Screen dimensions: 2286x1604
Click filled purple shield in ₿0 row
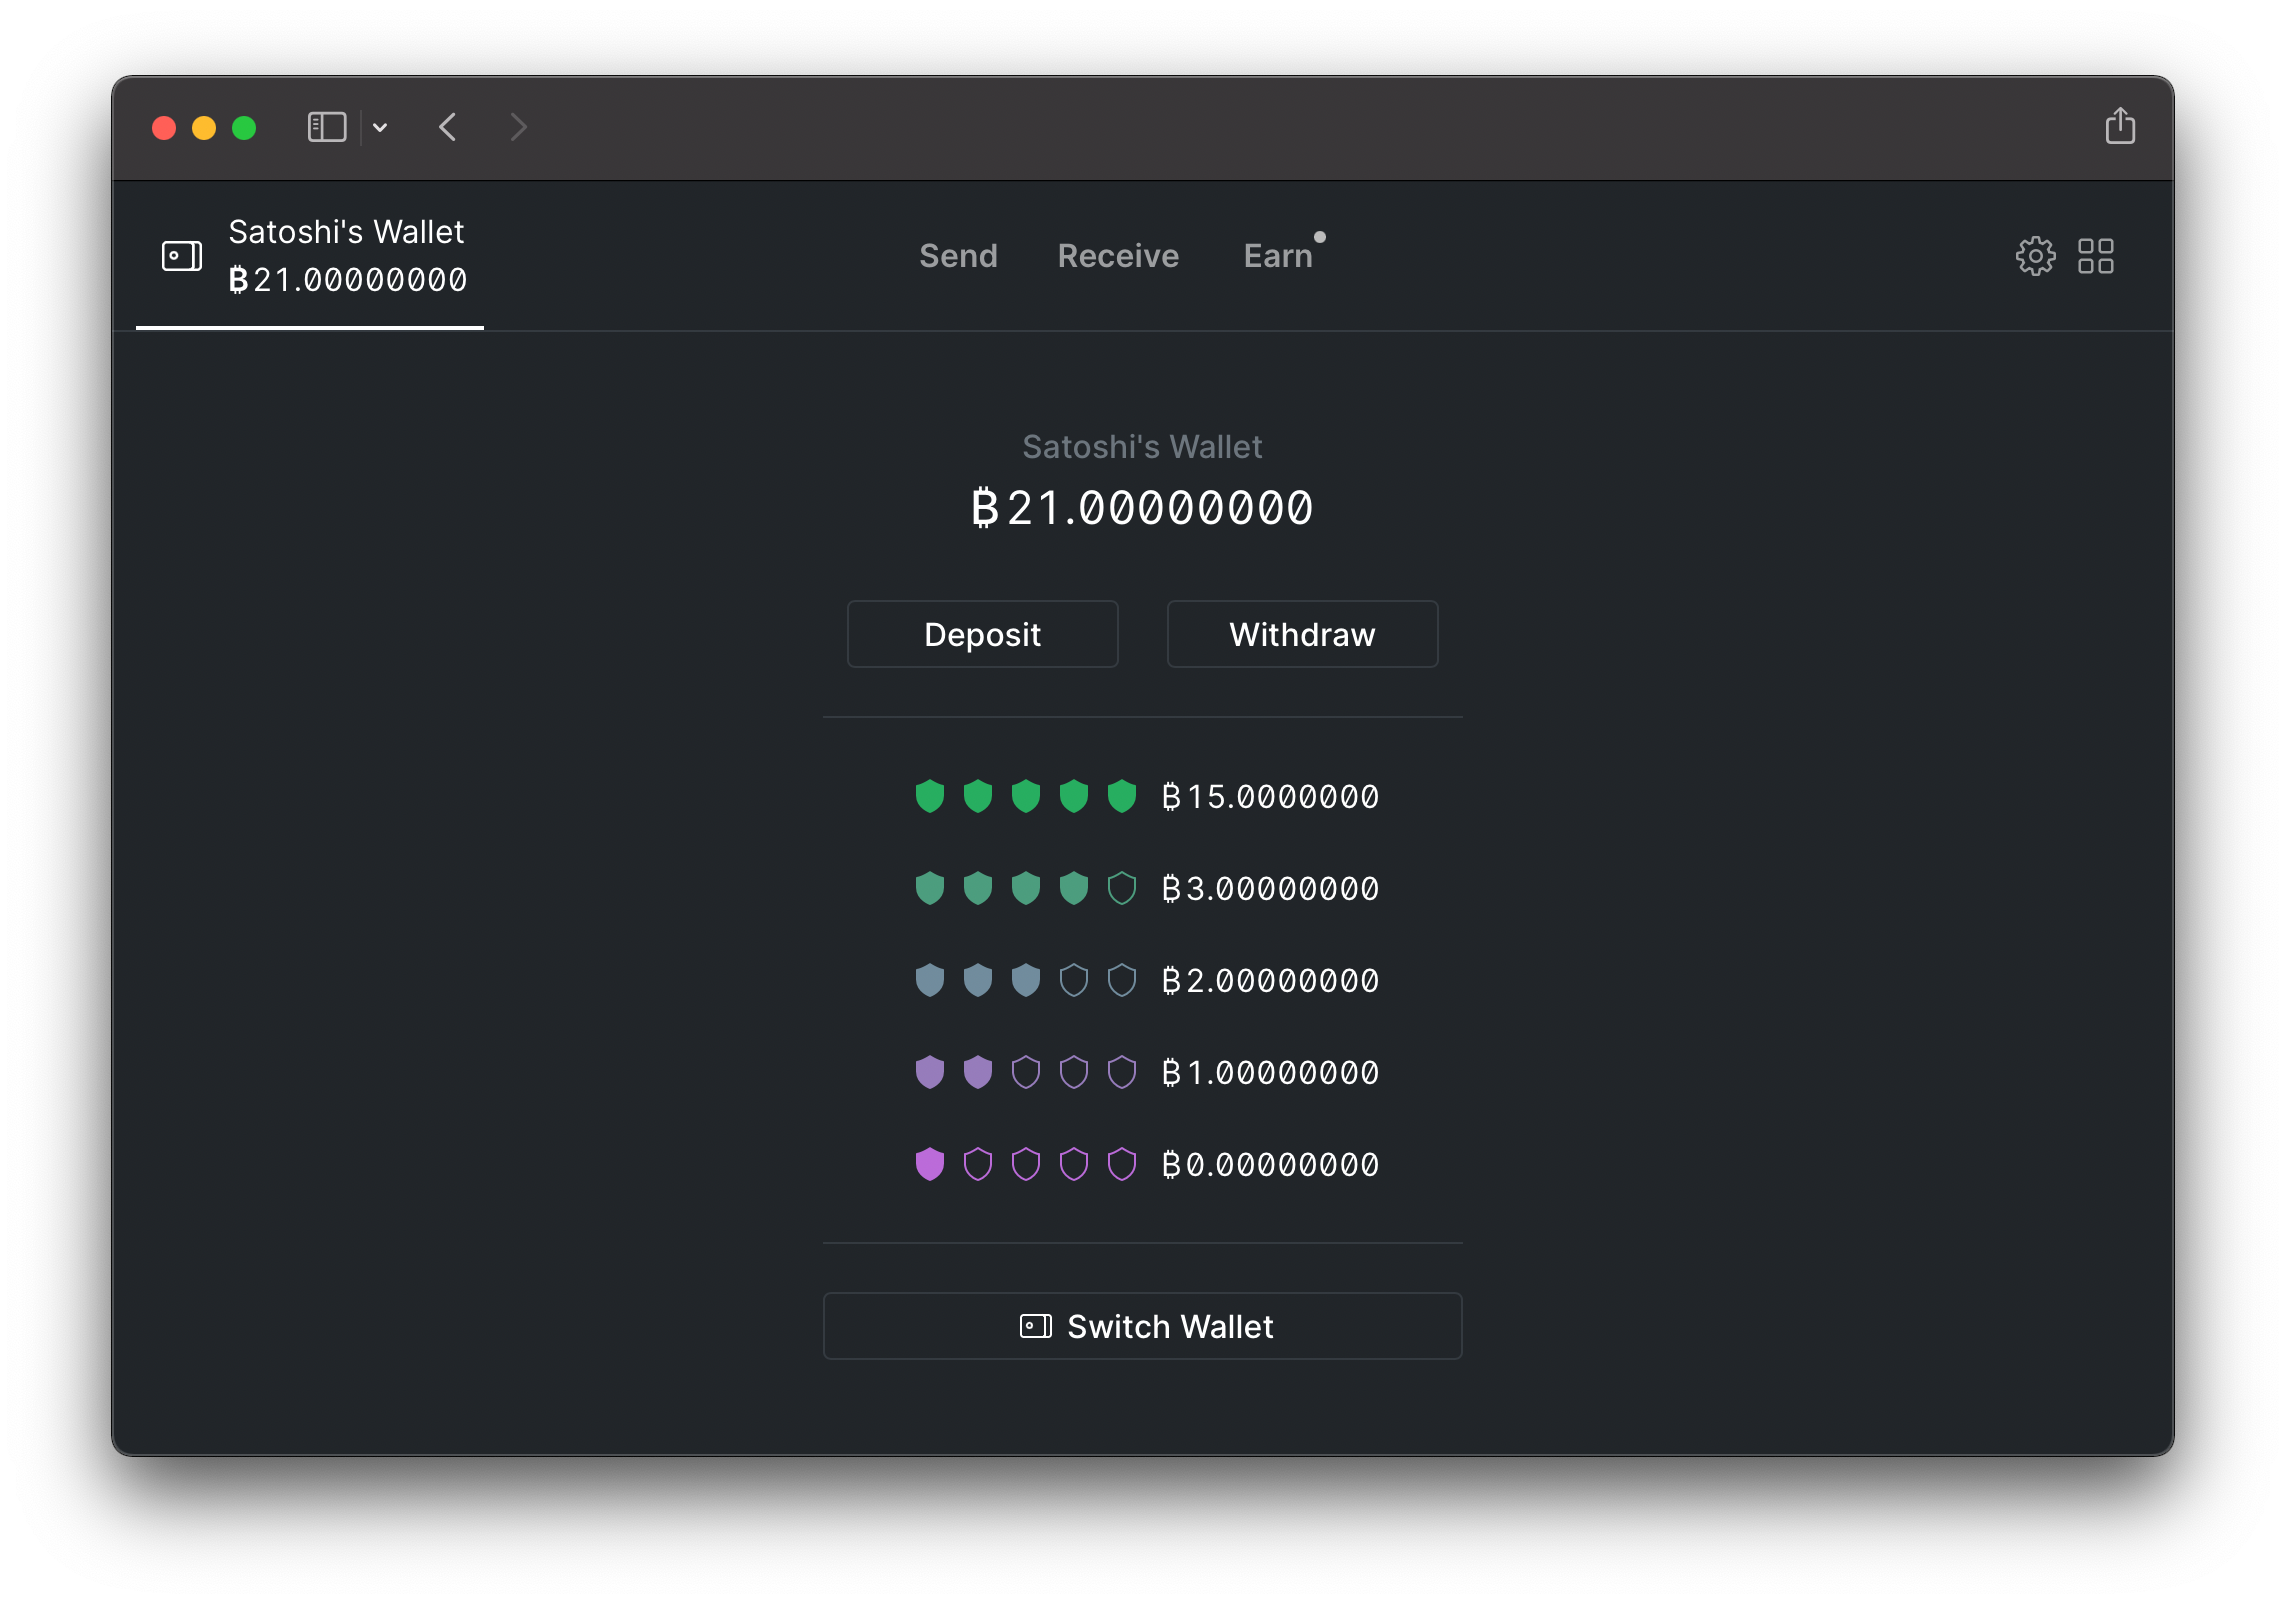[x=930, y=1164]
